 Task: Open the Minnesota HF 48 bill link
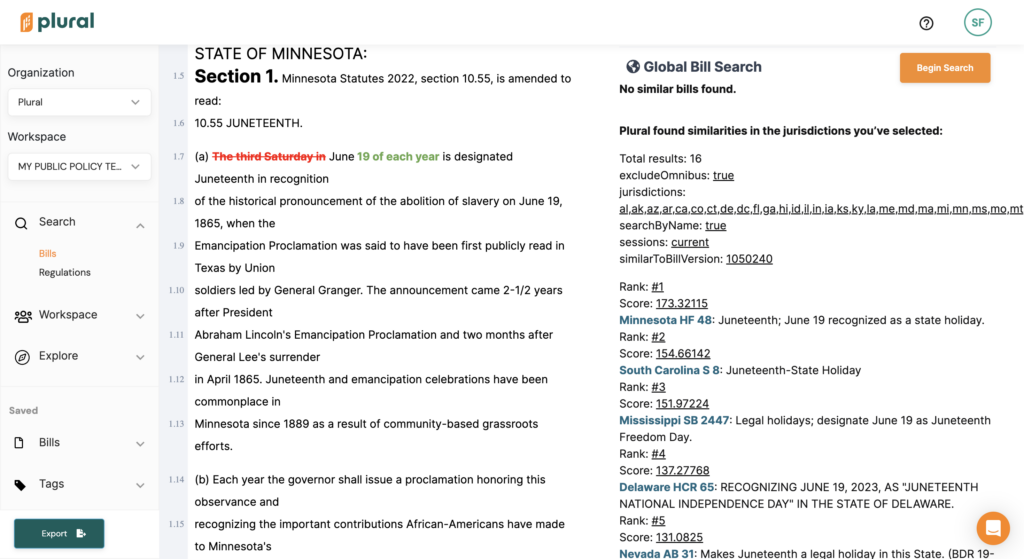(x=665, y=320)
